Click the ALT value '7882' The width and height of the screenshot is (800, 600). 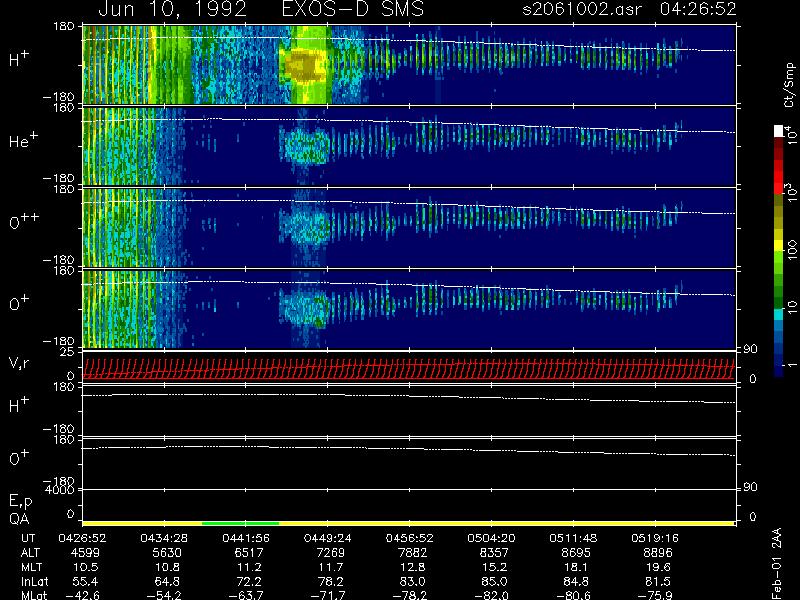(412, 553)
